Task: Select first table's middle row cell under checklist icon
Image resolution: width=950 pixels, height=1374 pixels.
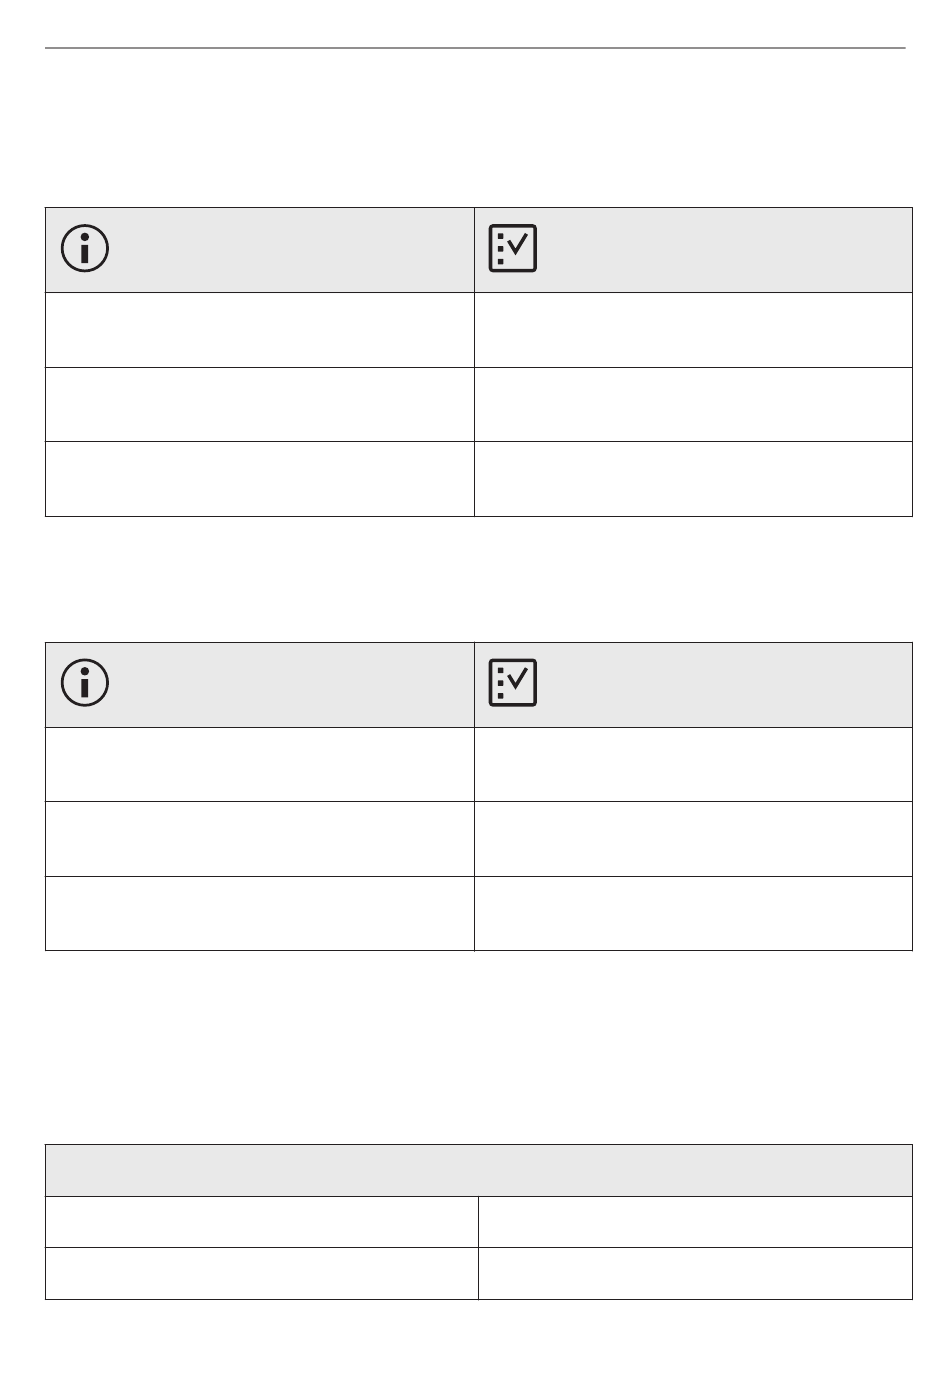Action: click(693, 404)
